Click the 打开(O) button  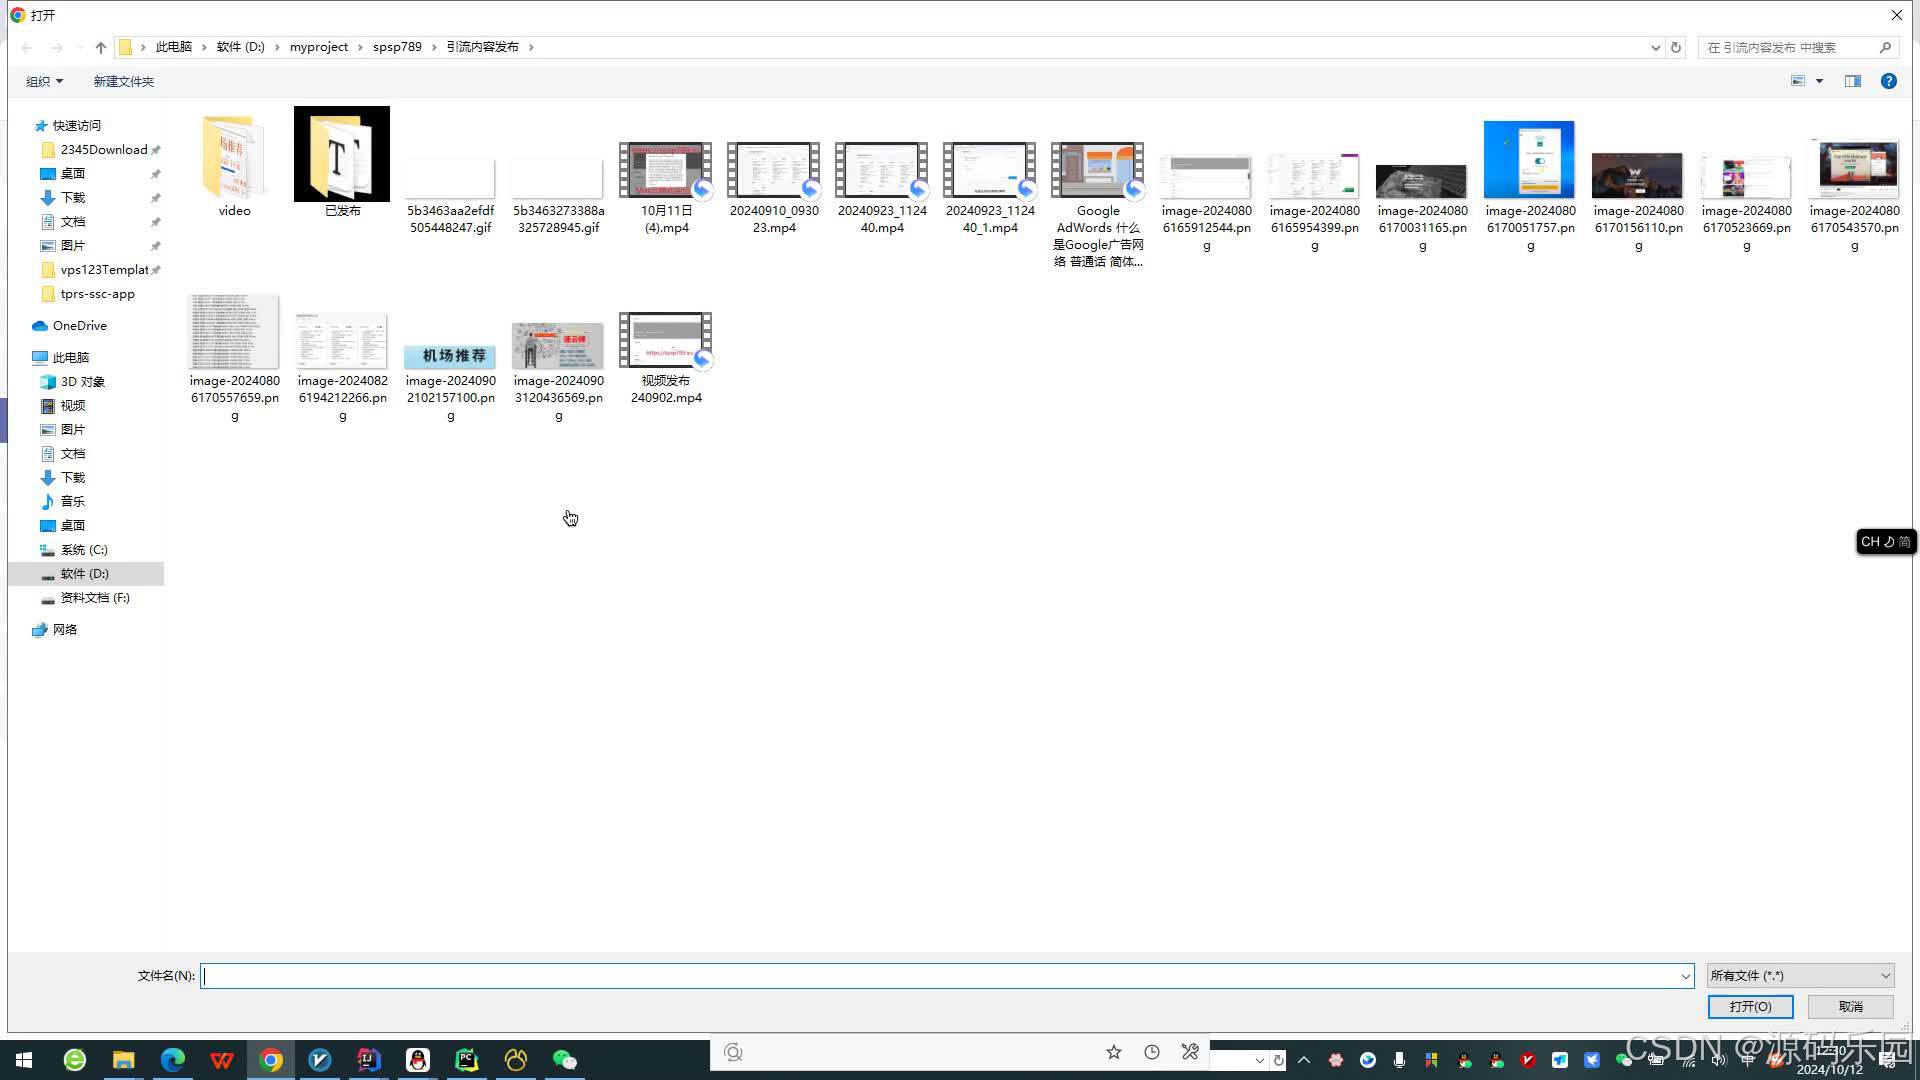[x=1749, y=1006]
